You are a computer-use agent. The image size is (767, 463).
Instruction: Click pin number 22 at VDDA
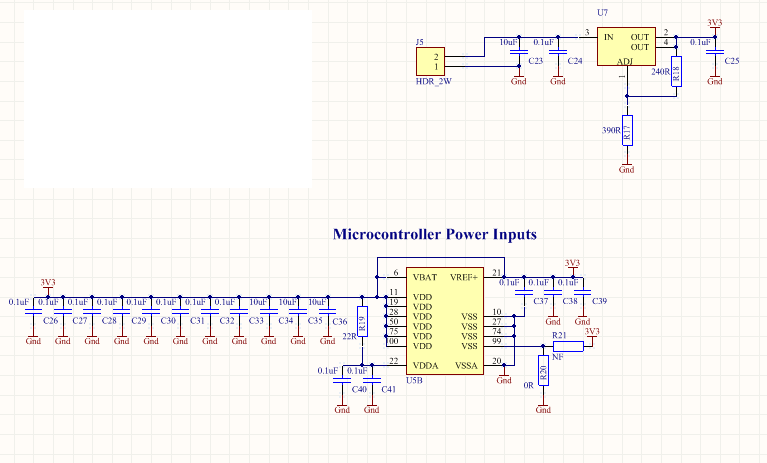coord(394,361)
